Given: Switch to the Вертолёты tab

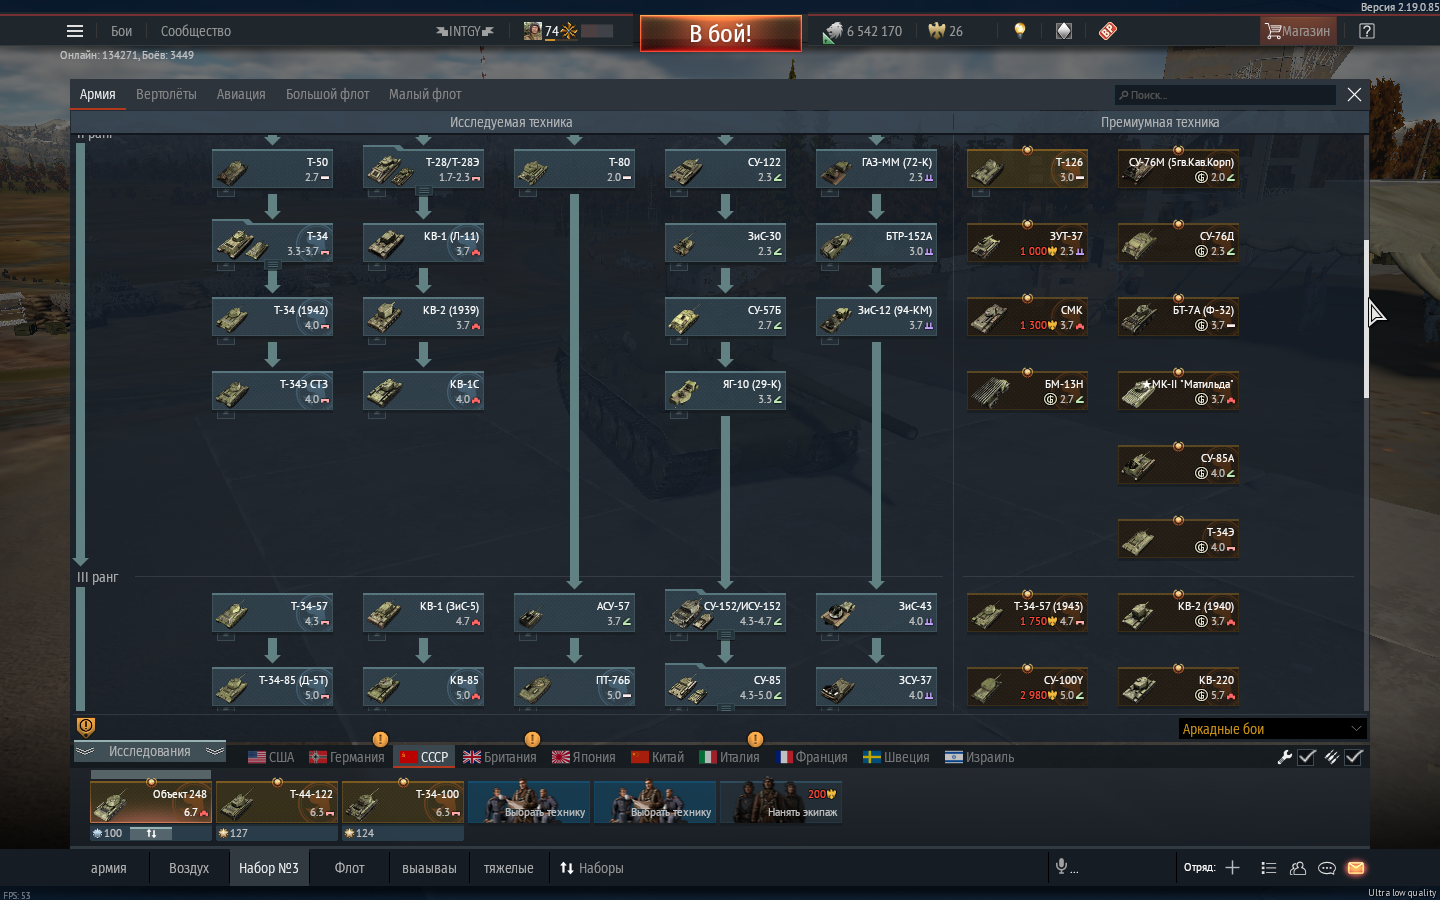Looking at the screenshot, I should 166,94.
